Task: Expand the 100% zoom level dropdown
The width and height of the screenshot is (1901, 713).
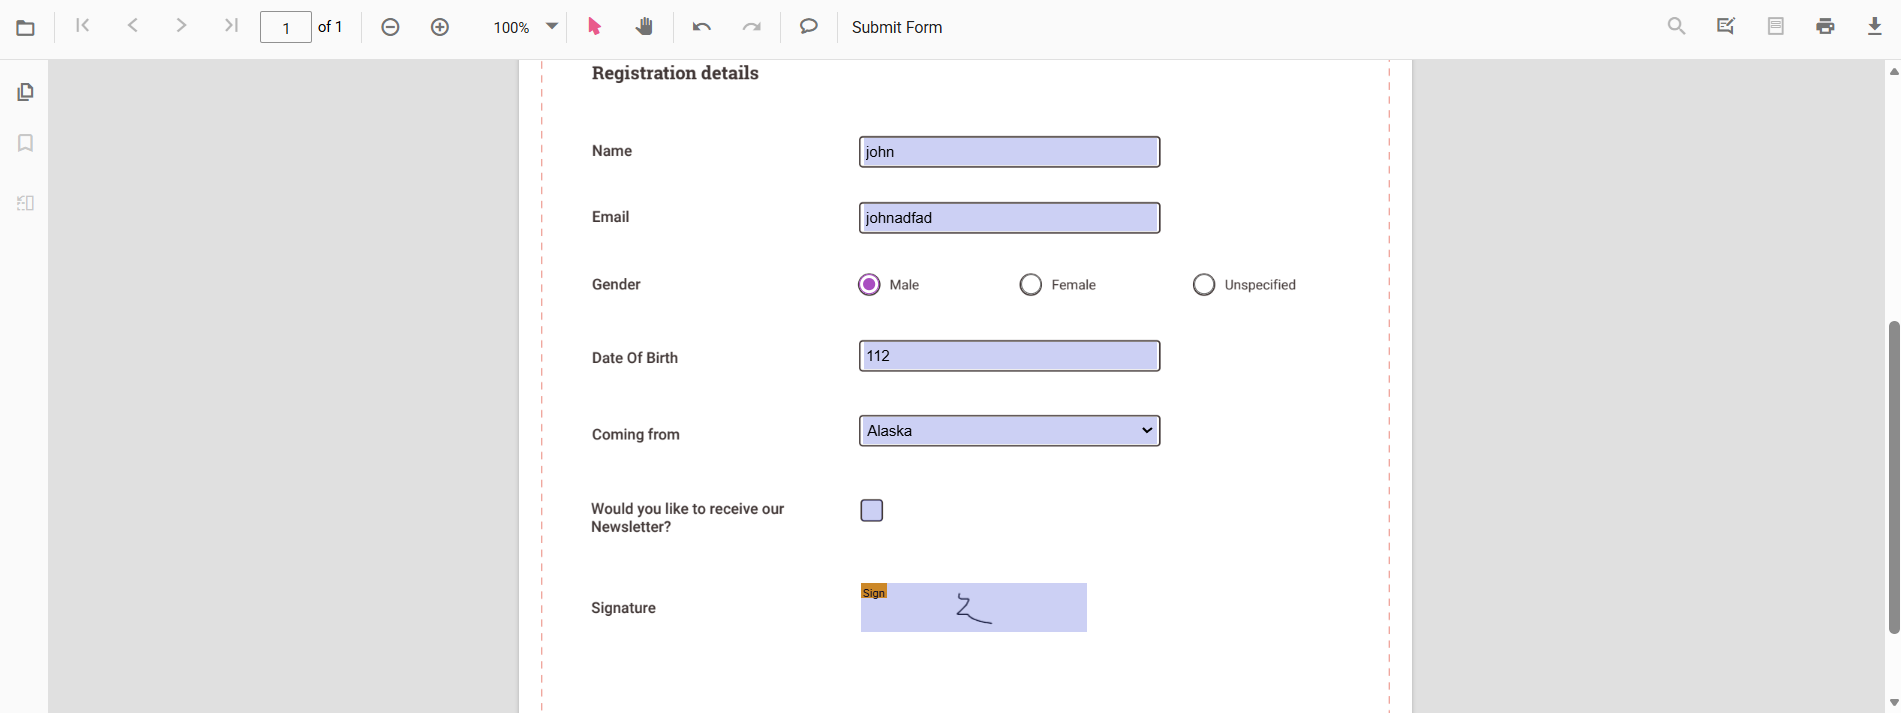Action: (552, 27)
